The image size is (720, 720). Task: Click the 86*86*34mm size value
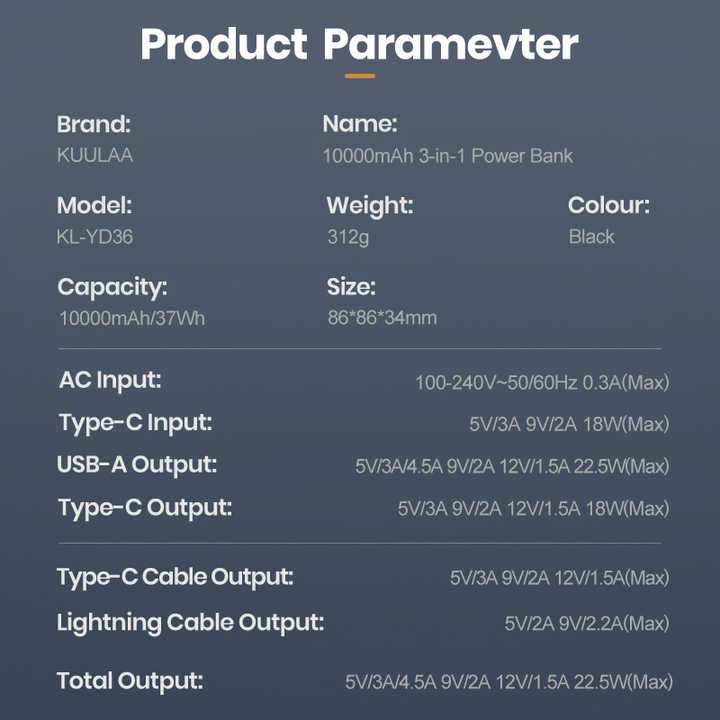(x=382, y=318)
